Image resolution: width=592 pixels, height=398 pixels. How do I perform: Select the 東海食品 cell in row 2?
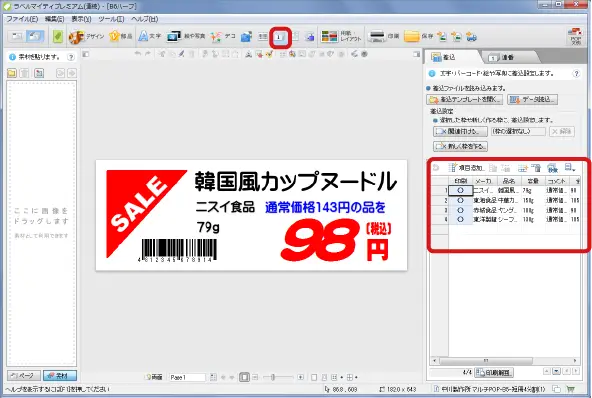484,201
